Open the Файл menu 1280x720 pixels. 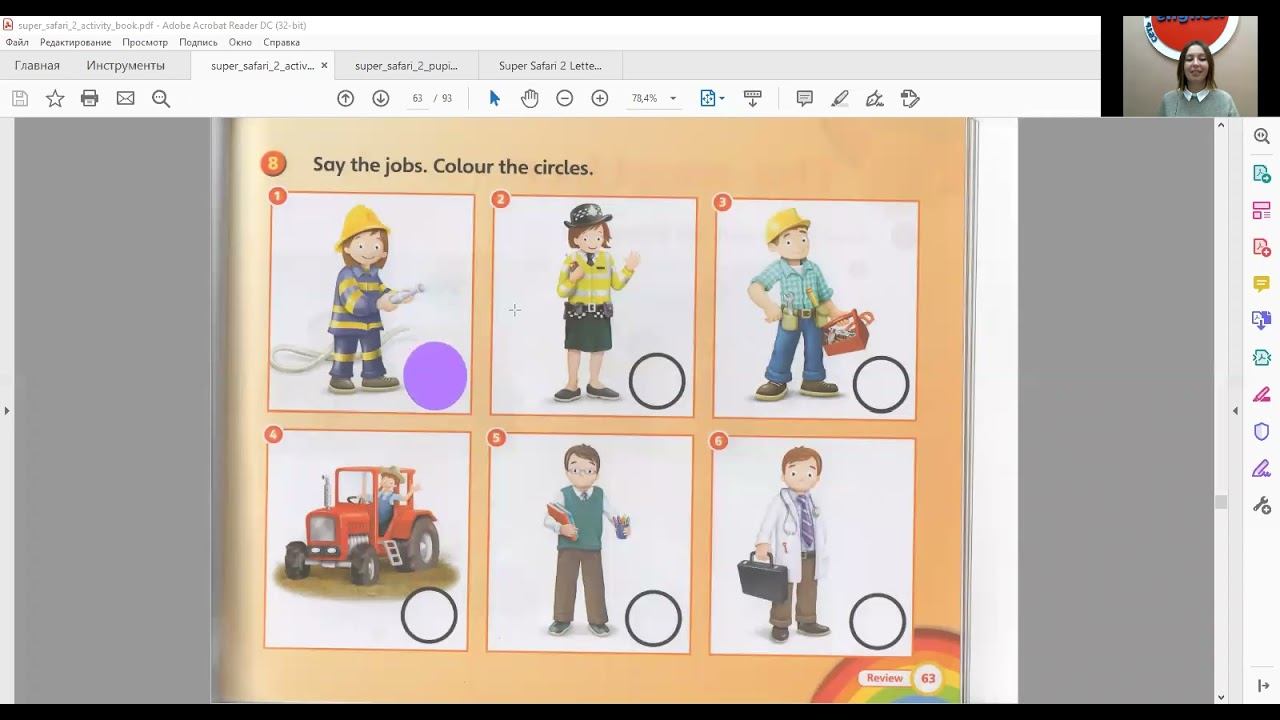click(17, 42)
